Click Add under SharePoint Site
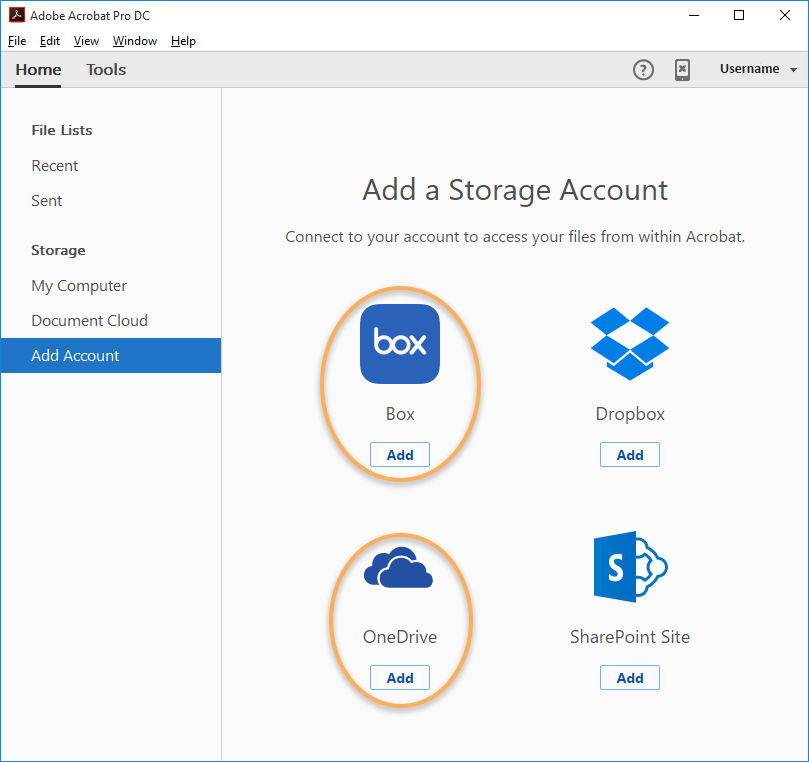The image size is (809, 762). (629, 677)
